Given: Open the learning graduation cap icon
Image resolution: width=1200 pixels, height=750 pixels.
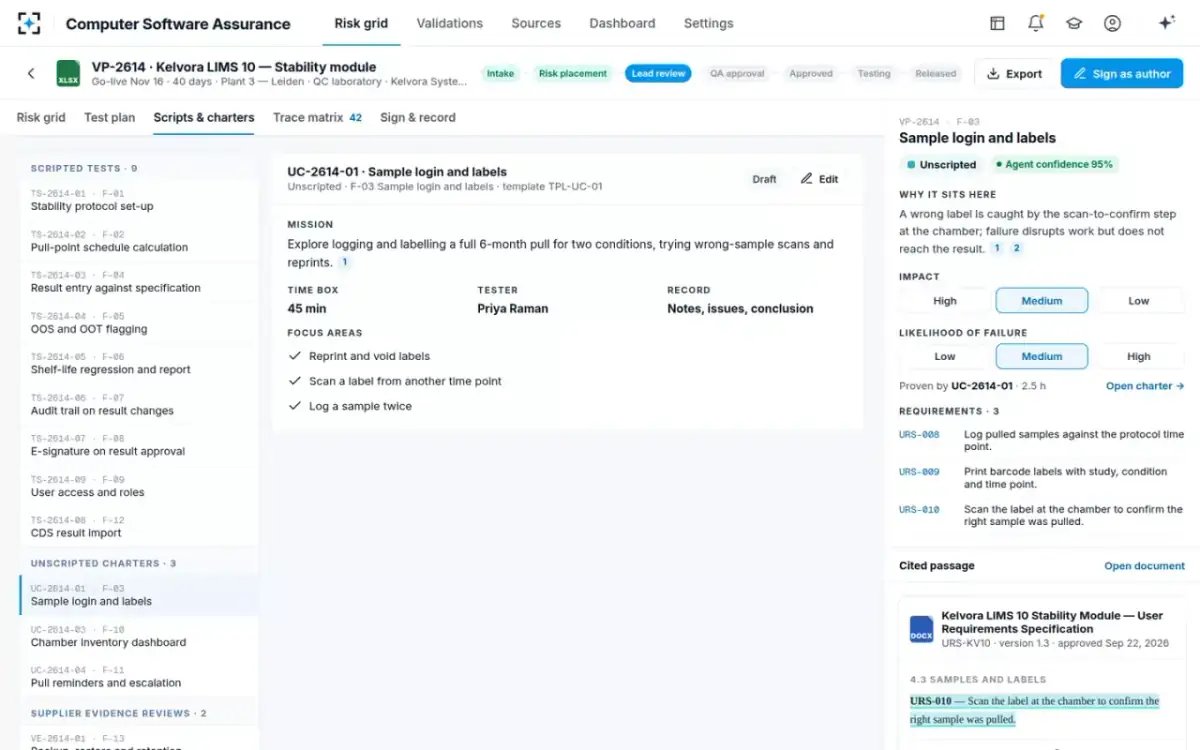Looking at the screenshot, I should [x=1074, y=23].
